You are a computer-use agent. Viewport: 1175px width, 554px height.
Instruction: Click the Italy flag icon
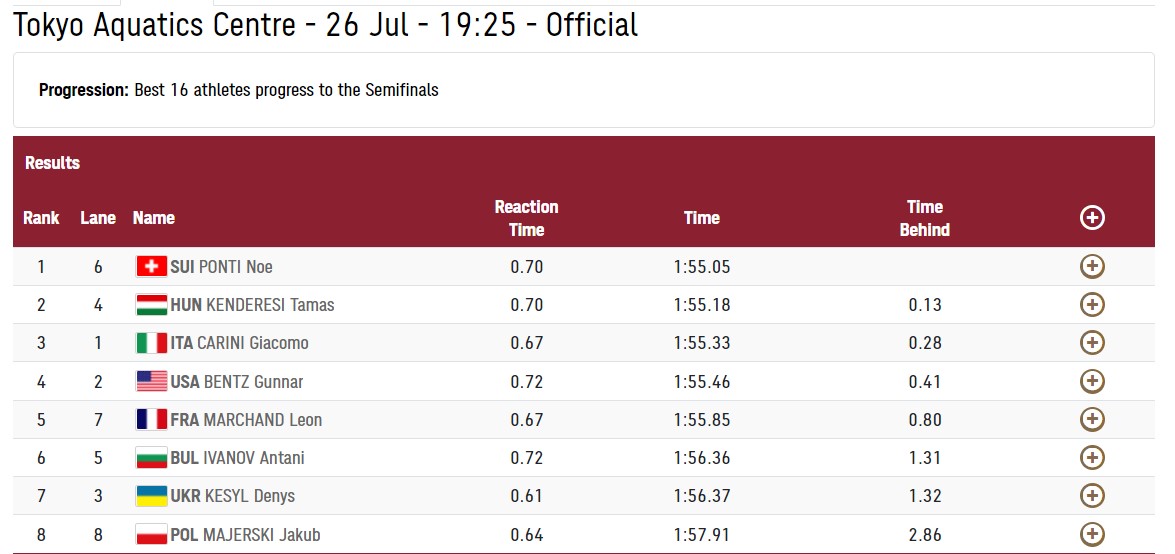coord(151,343)
